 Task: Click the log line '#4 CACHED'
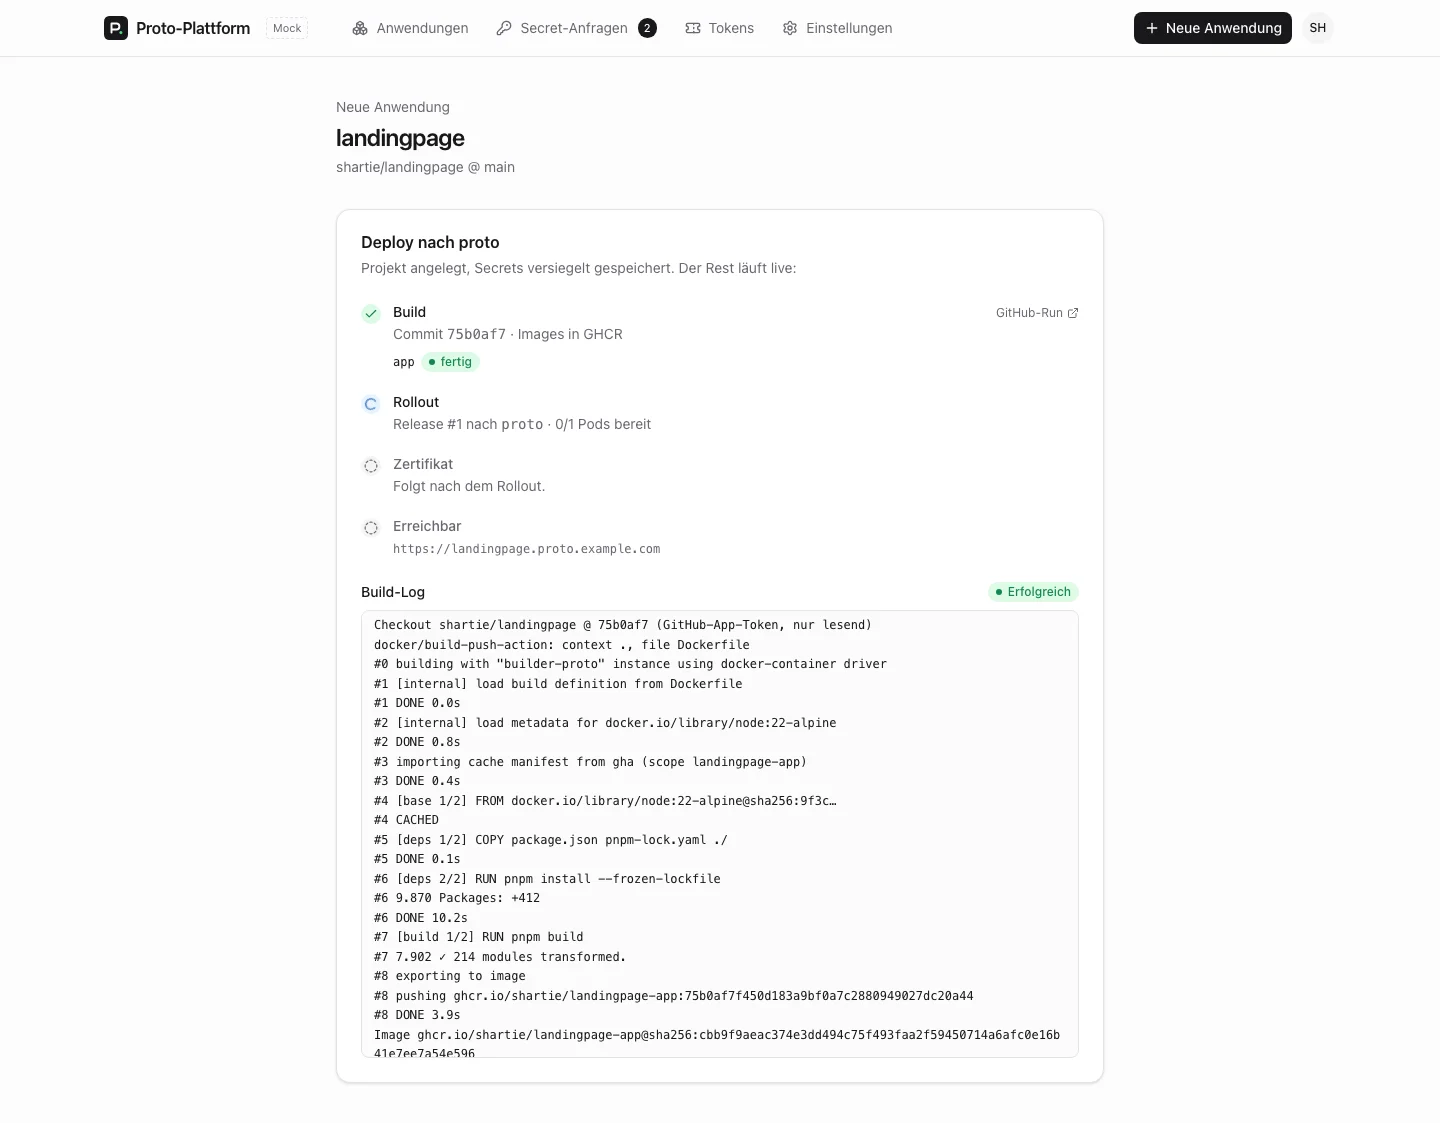point(406,820)
